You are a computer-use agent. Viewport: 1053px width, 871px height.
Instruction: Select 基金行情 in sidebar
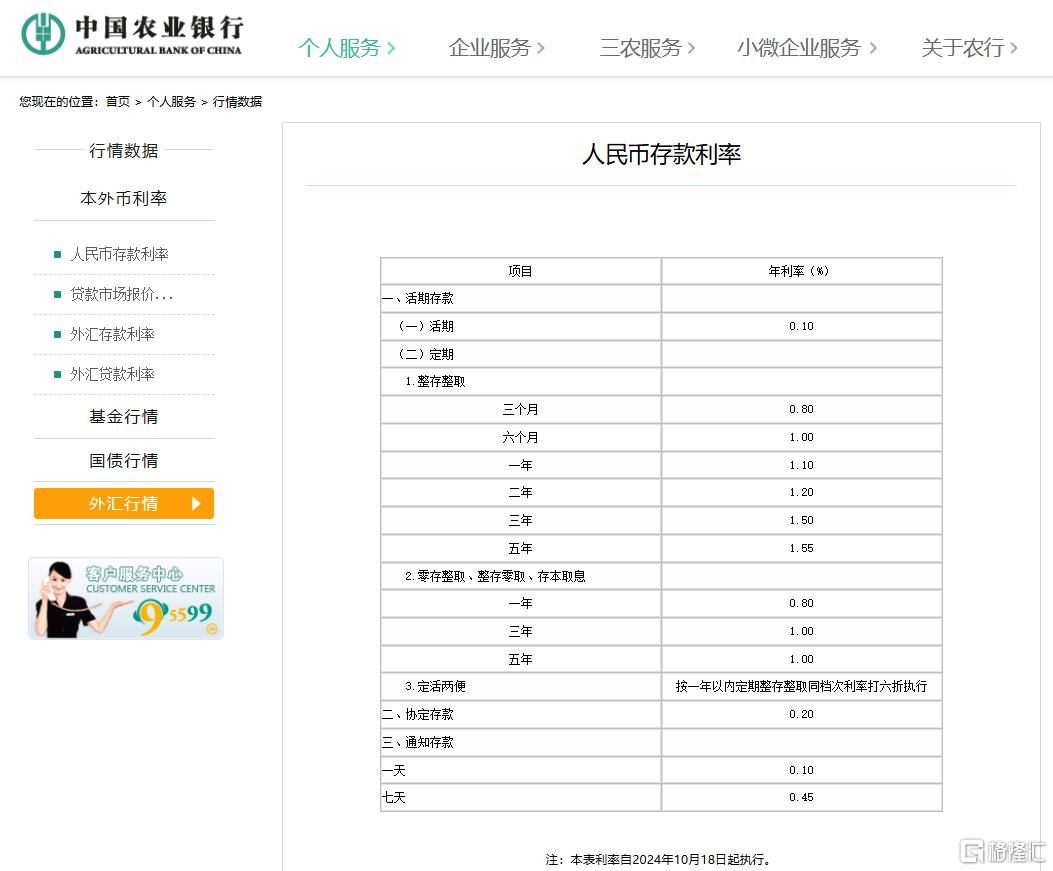point(124,417)
